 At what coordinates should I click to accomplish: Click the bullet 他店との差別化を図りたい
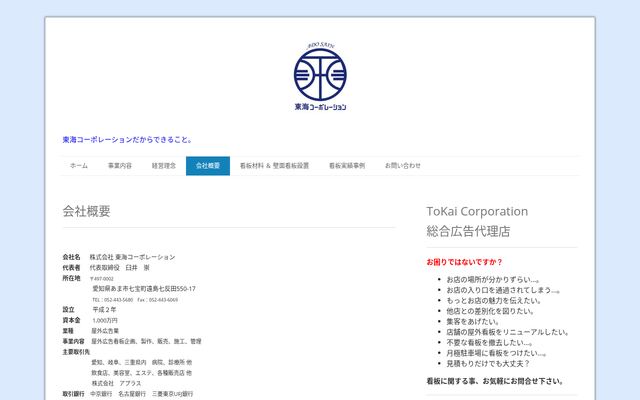tap(491, 311)
